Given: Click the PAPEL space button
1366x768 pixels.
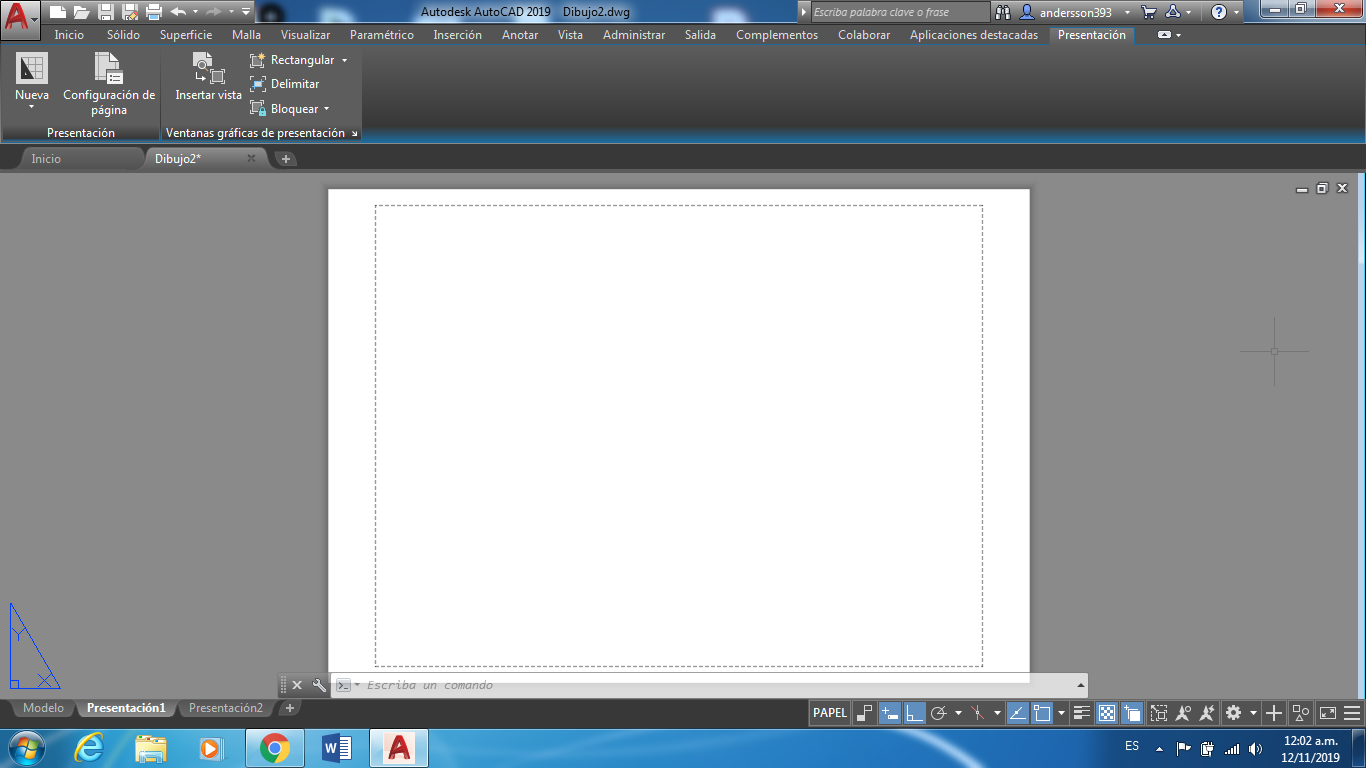Looking at the screenshot, I should (828, 713).
